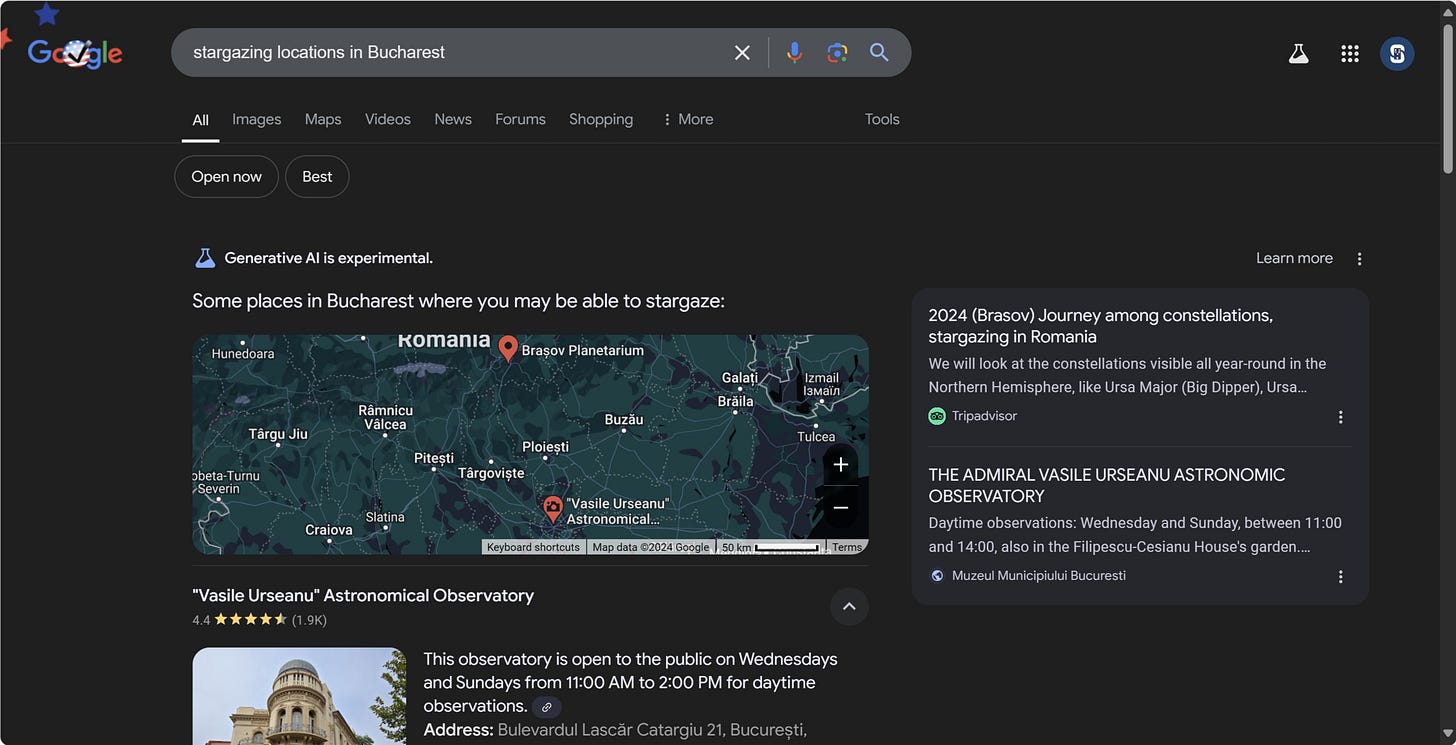Open options menu for Tripadvisor result
This screenshot has width=1456, height=745.
[x=1340, y=417]
